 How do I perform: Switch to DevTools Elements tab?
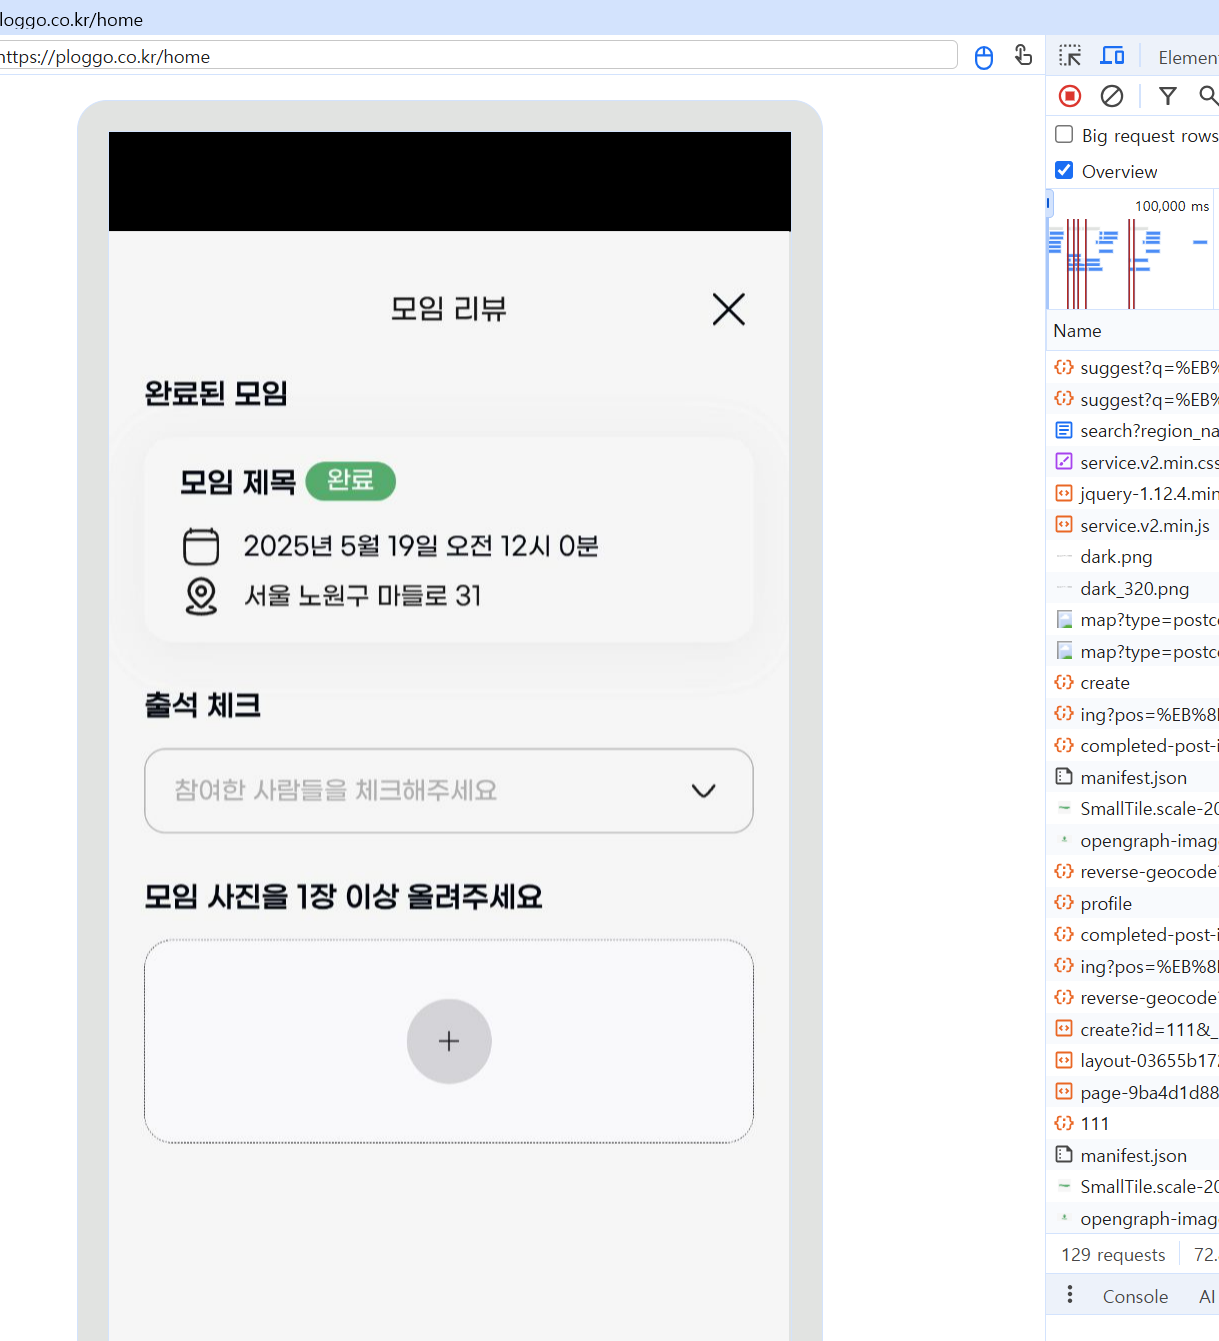pos(1188,57)
